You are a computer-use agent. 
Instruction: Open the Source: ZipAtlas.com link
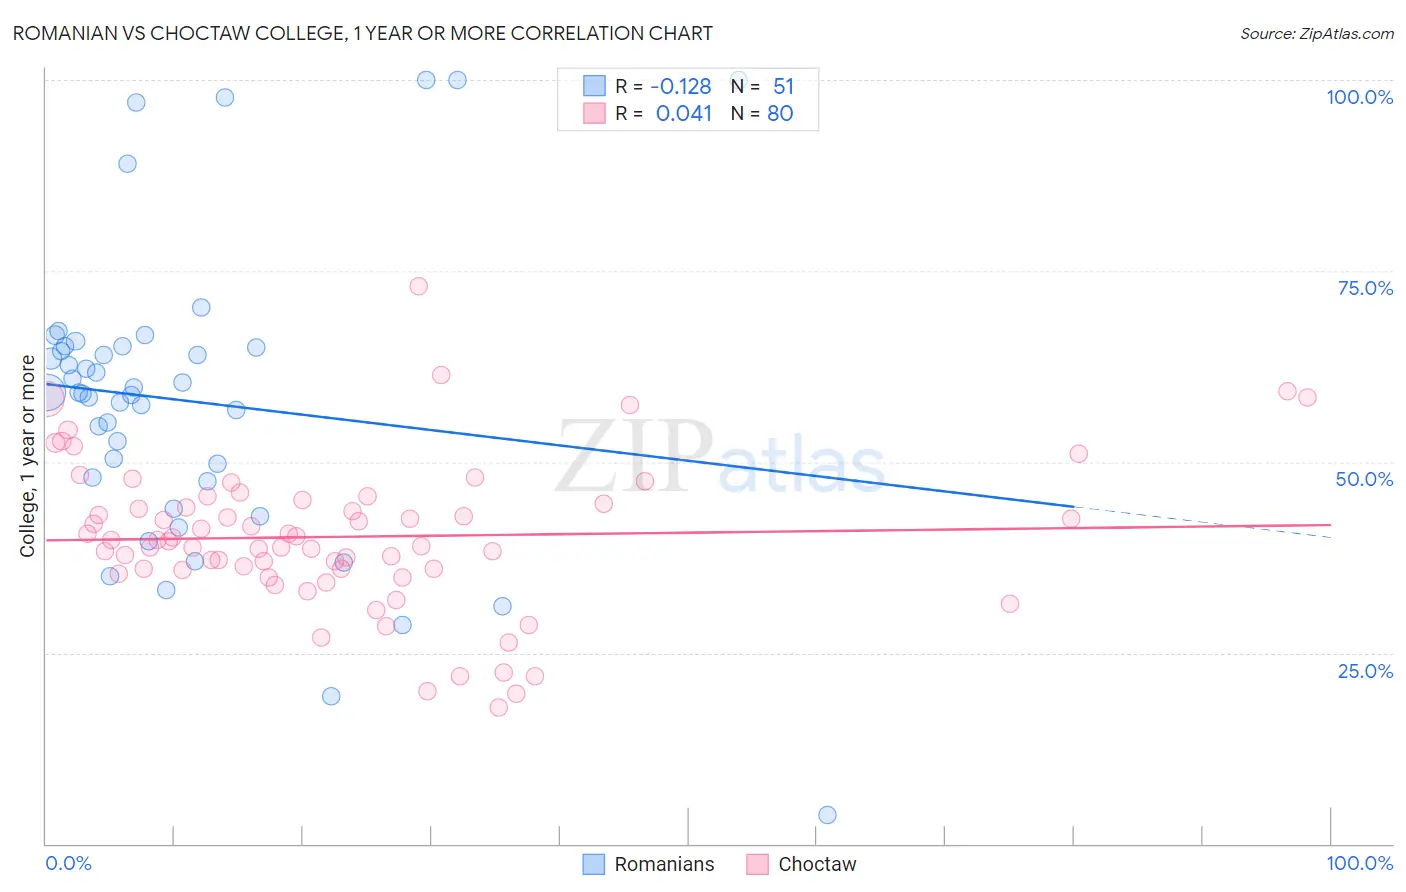pos(1317,33)
